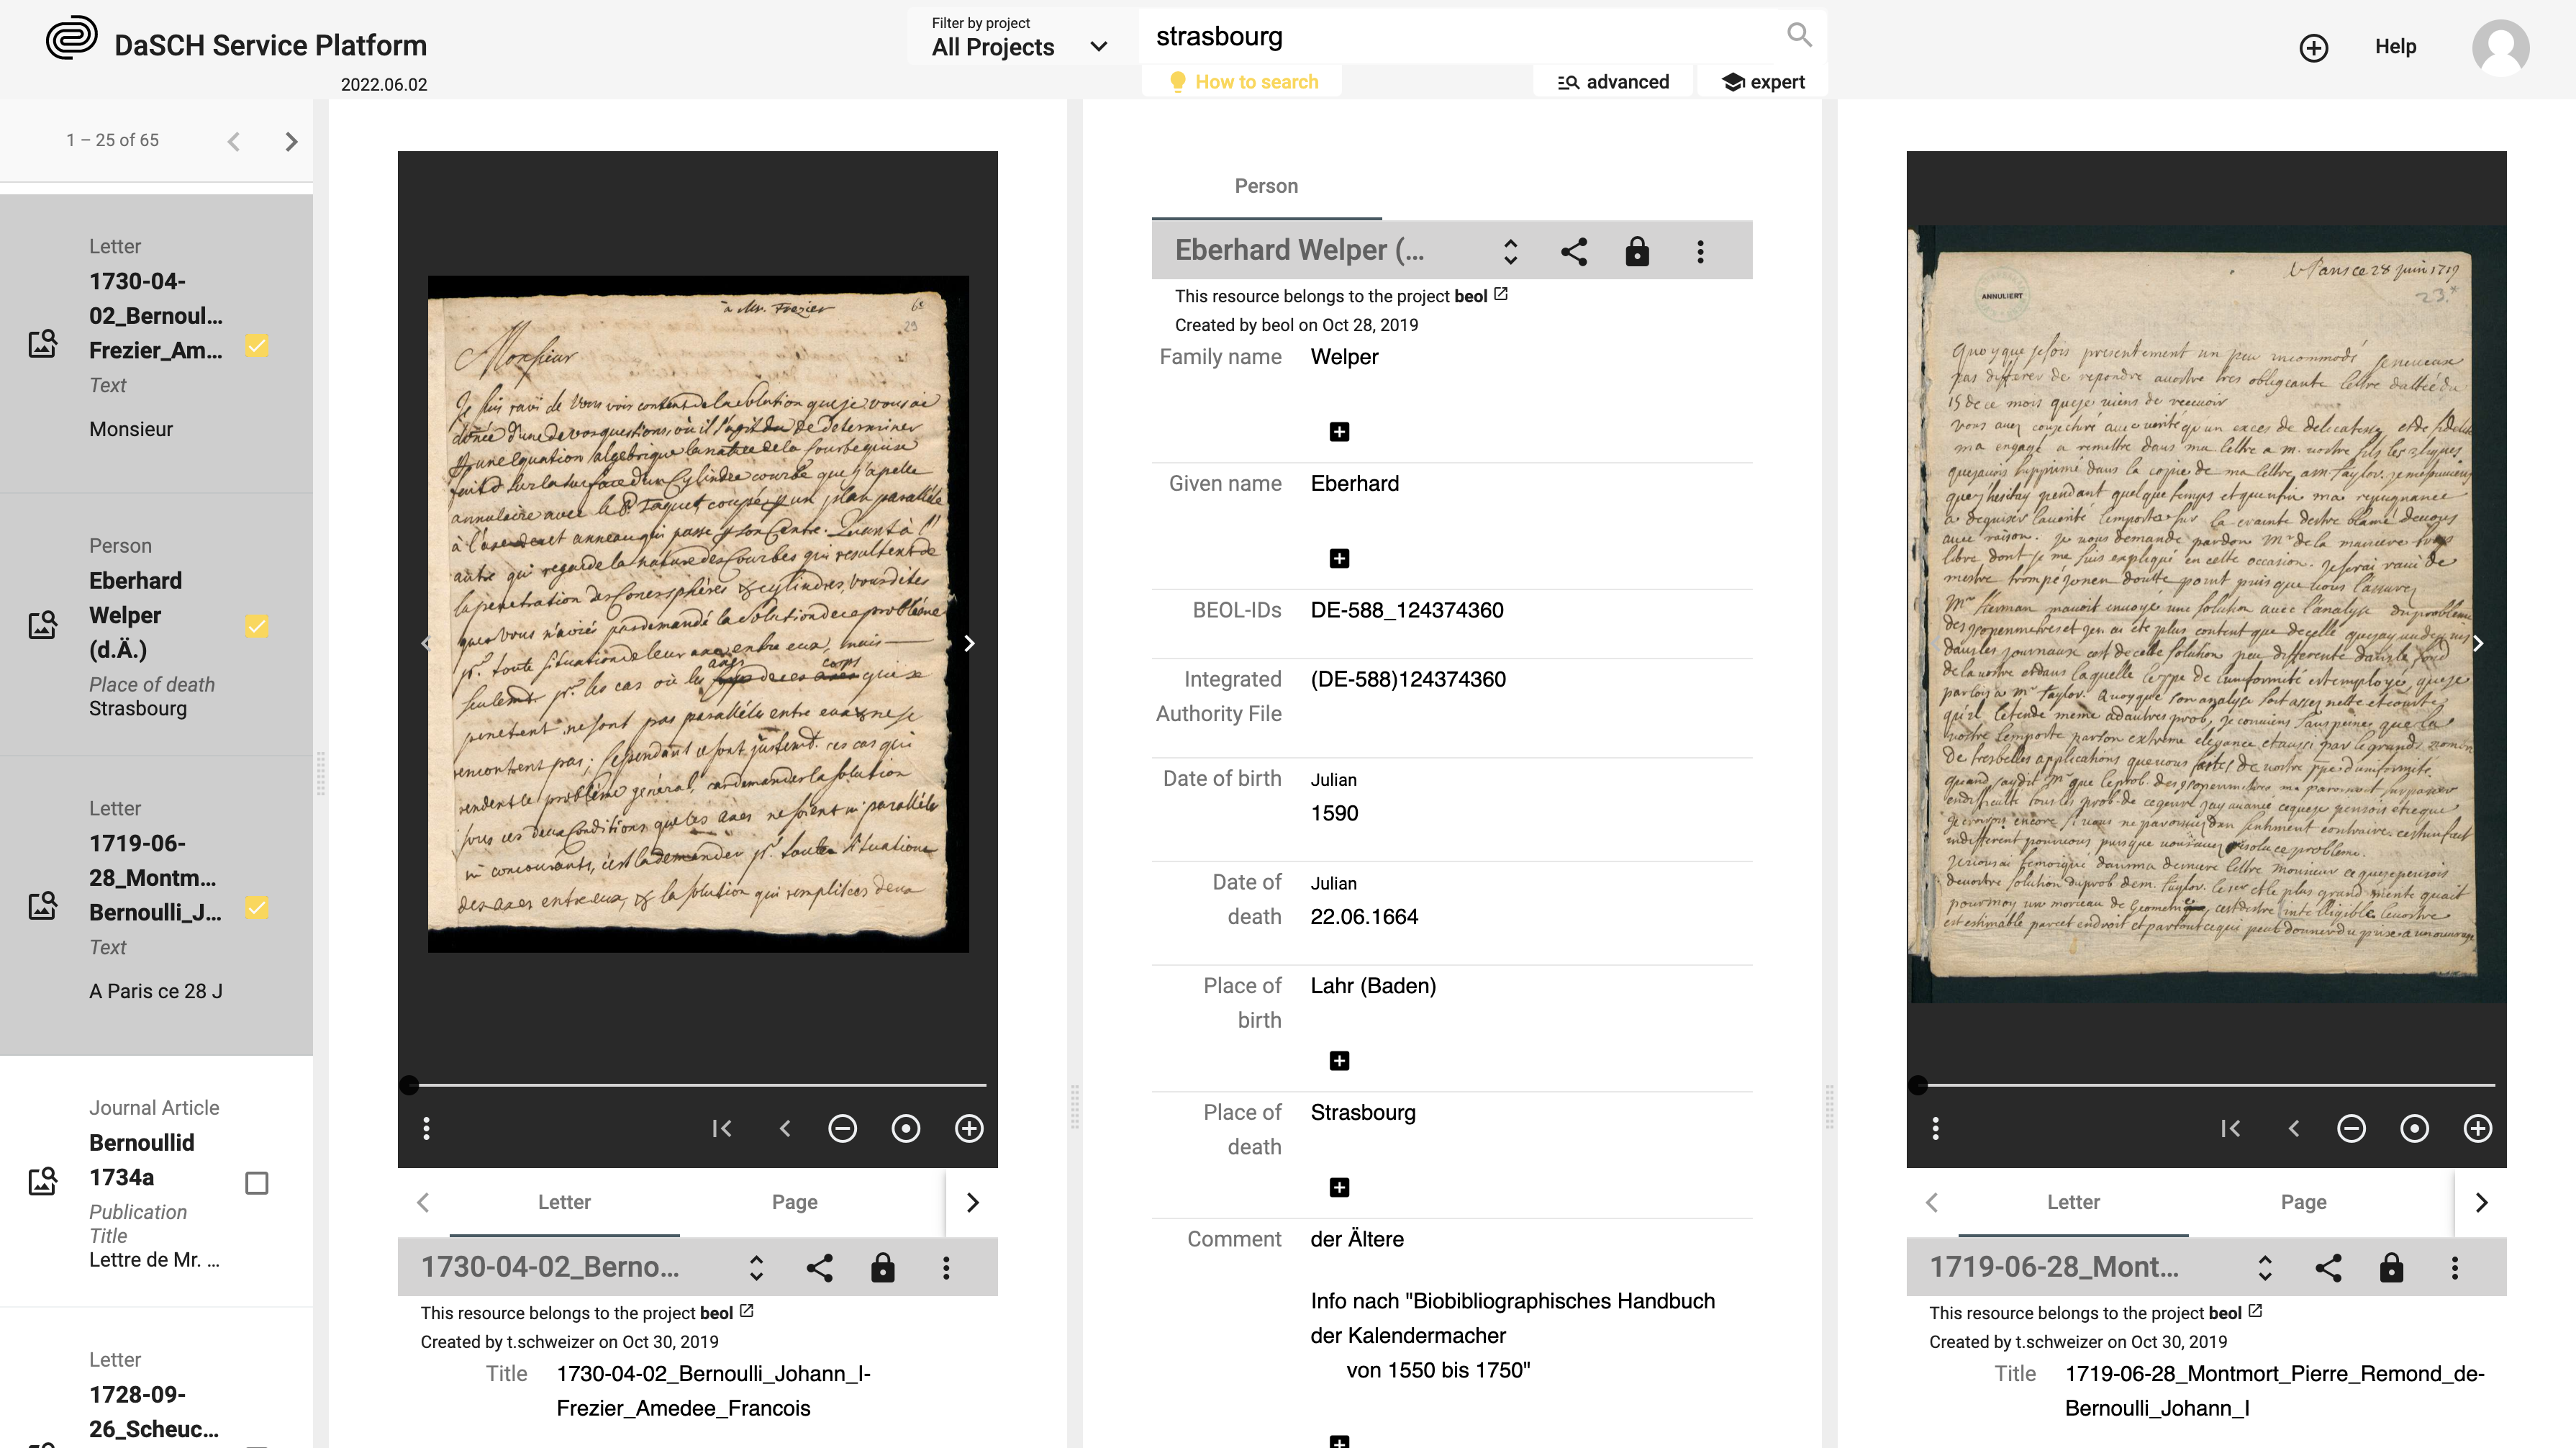Open the Filter by project dropdown

(x=1021, y=37)
